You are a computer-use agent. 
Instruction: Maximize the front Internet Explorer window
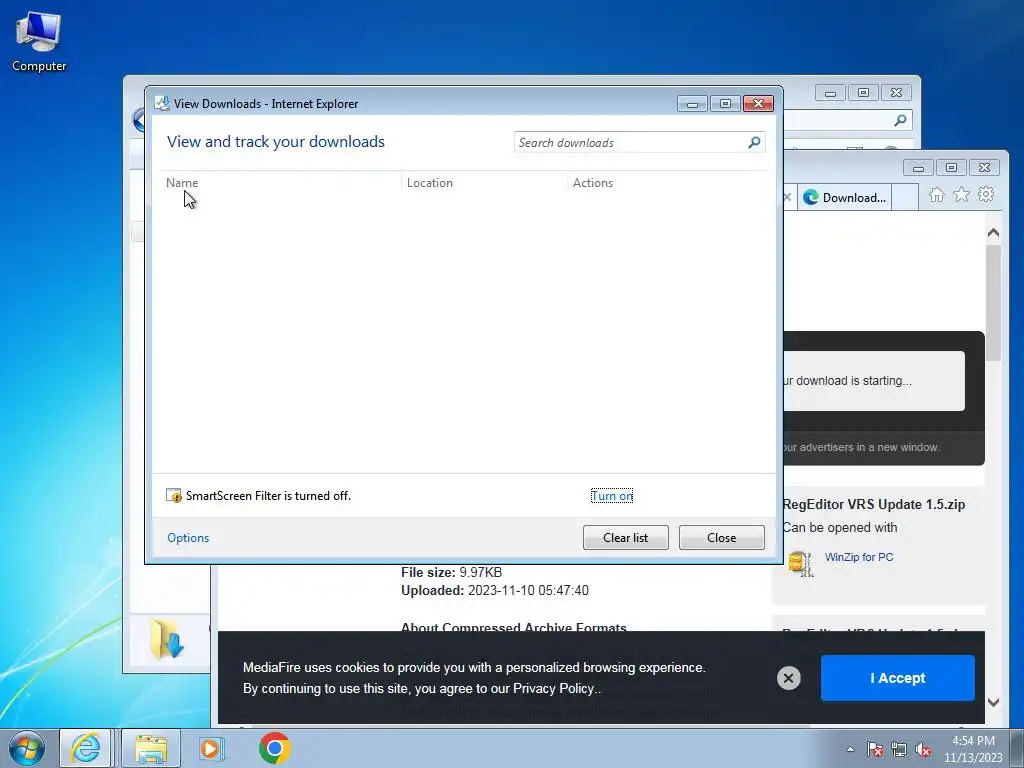[951, 168]
